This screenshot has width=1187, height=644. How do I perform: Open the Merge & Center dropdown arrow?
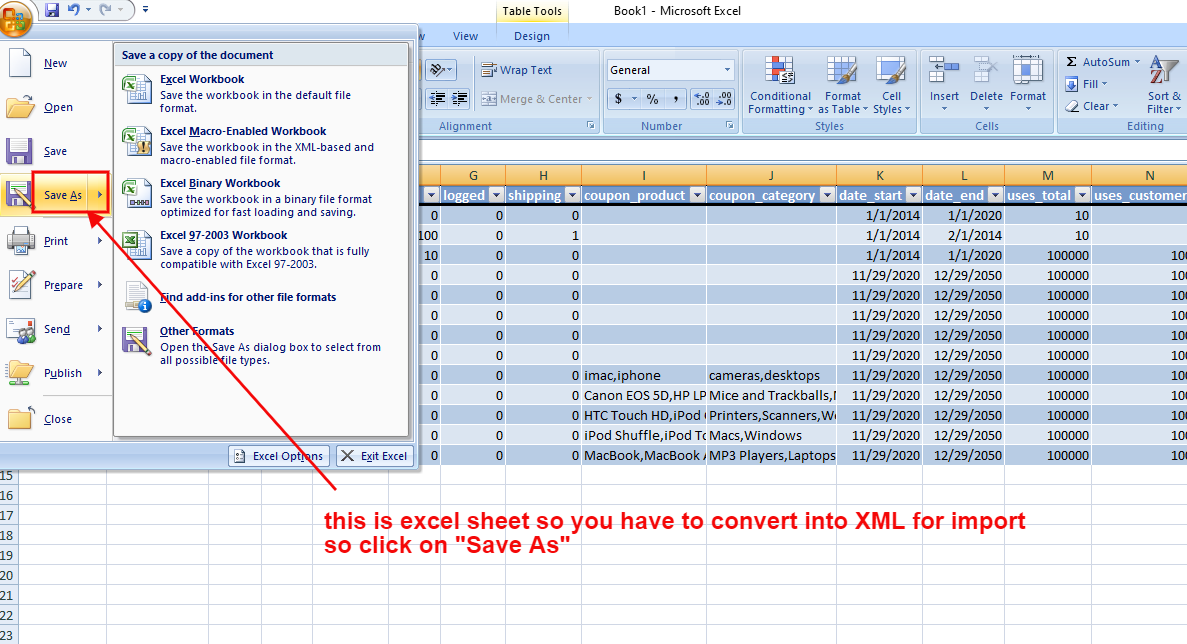coord(589,99)
